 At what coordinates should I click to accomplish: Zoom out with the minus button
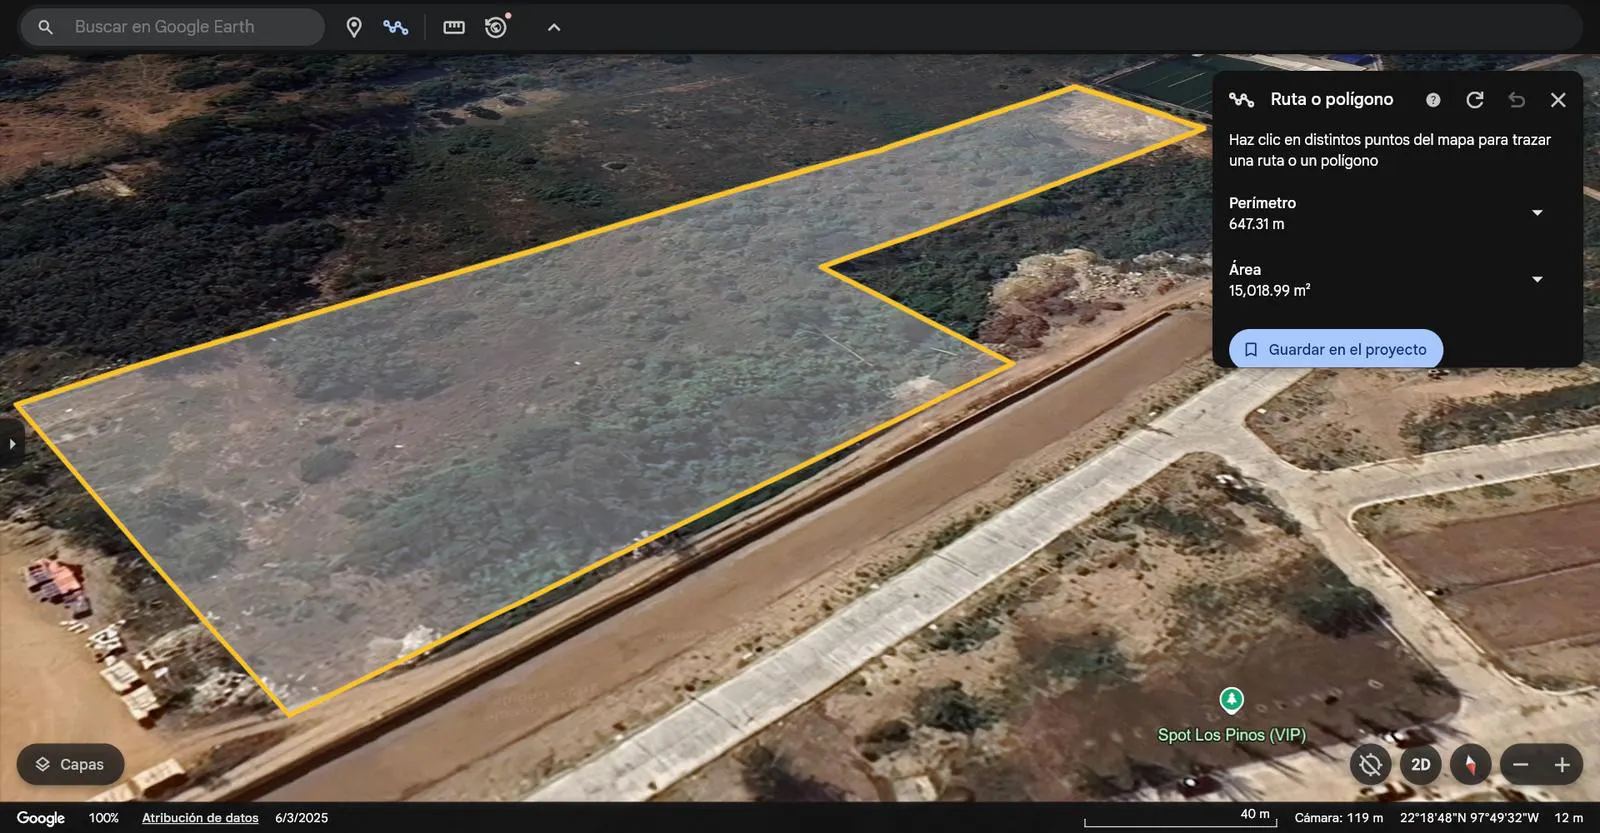[x=1521, y=765]
